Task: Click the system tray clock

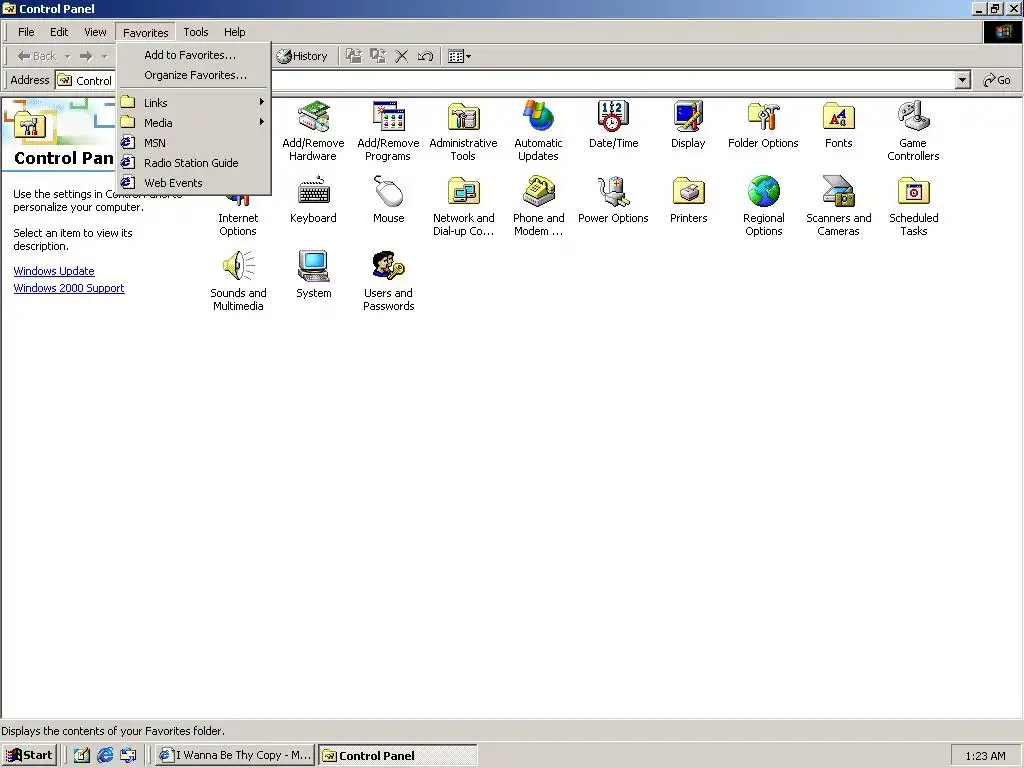Action: pos(985,756)
